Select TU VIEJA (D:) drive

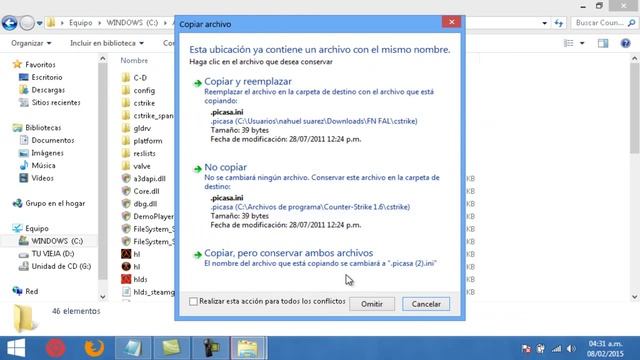point(53,254)
